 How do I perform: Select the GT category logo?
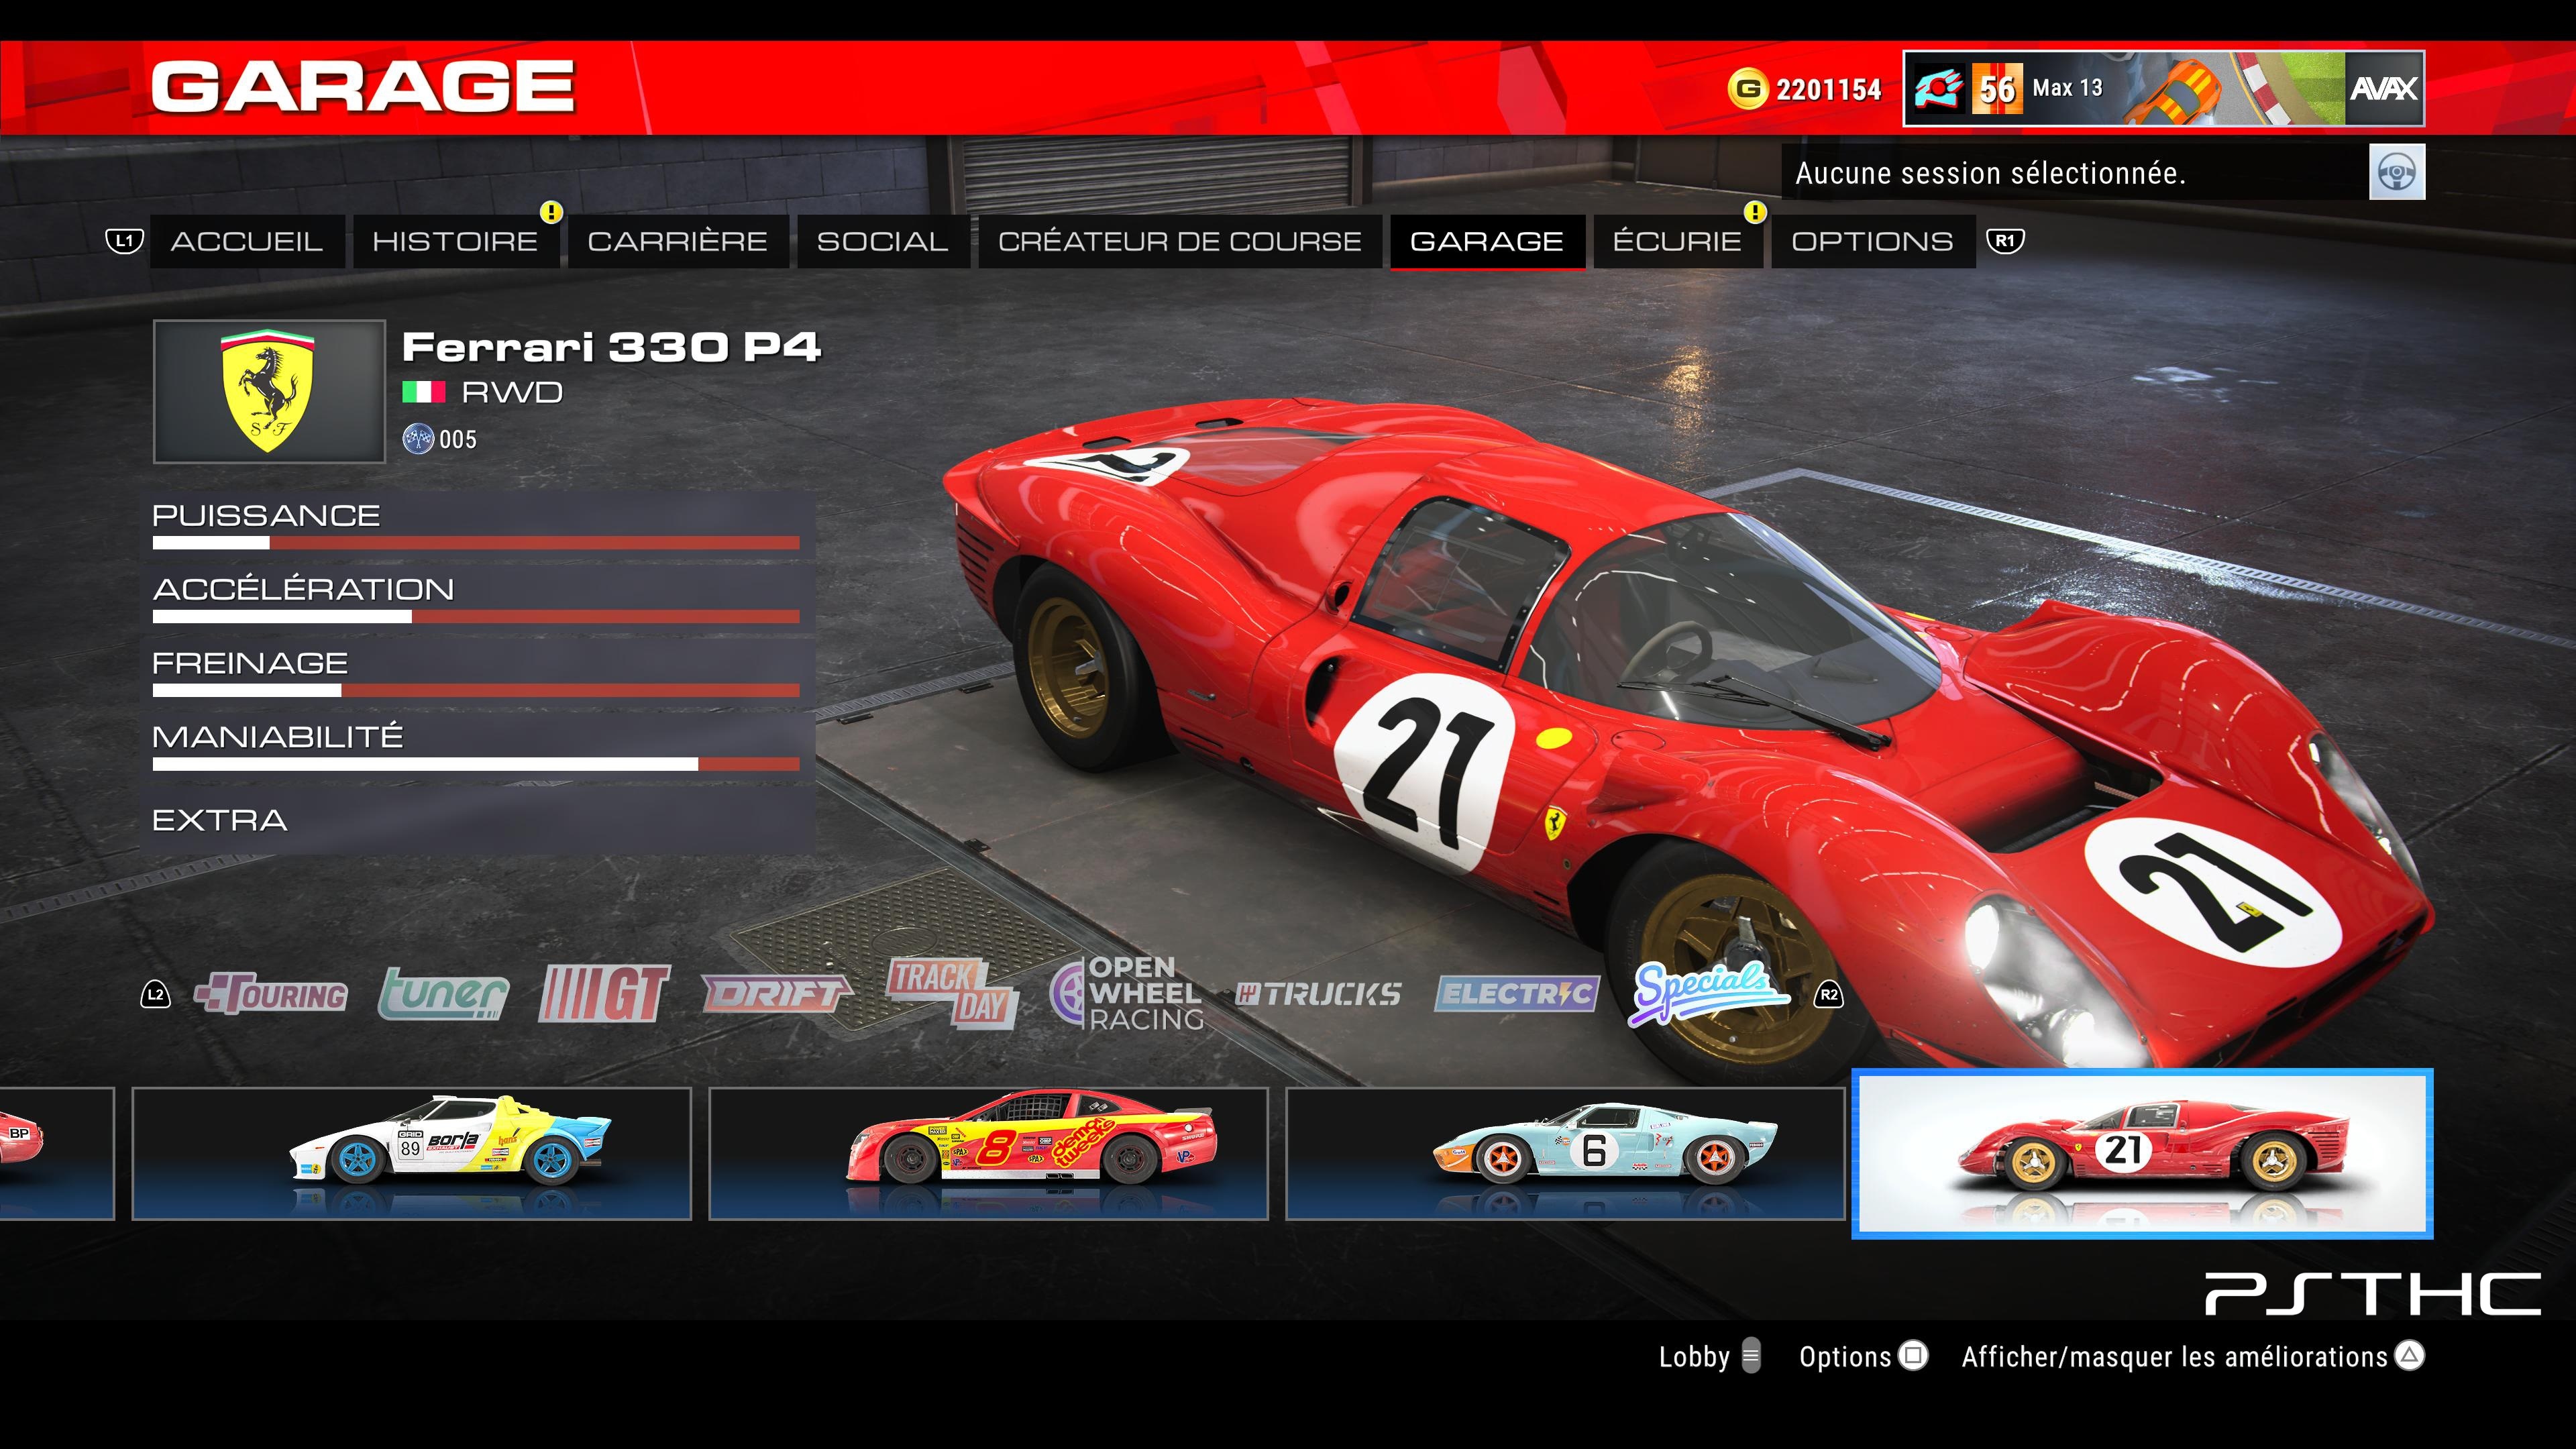click(604, 994)
